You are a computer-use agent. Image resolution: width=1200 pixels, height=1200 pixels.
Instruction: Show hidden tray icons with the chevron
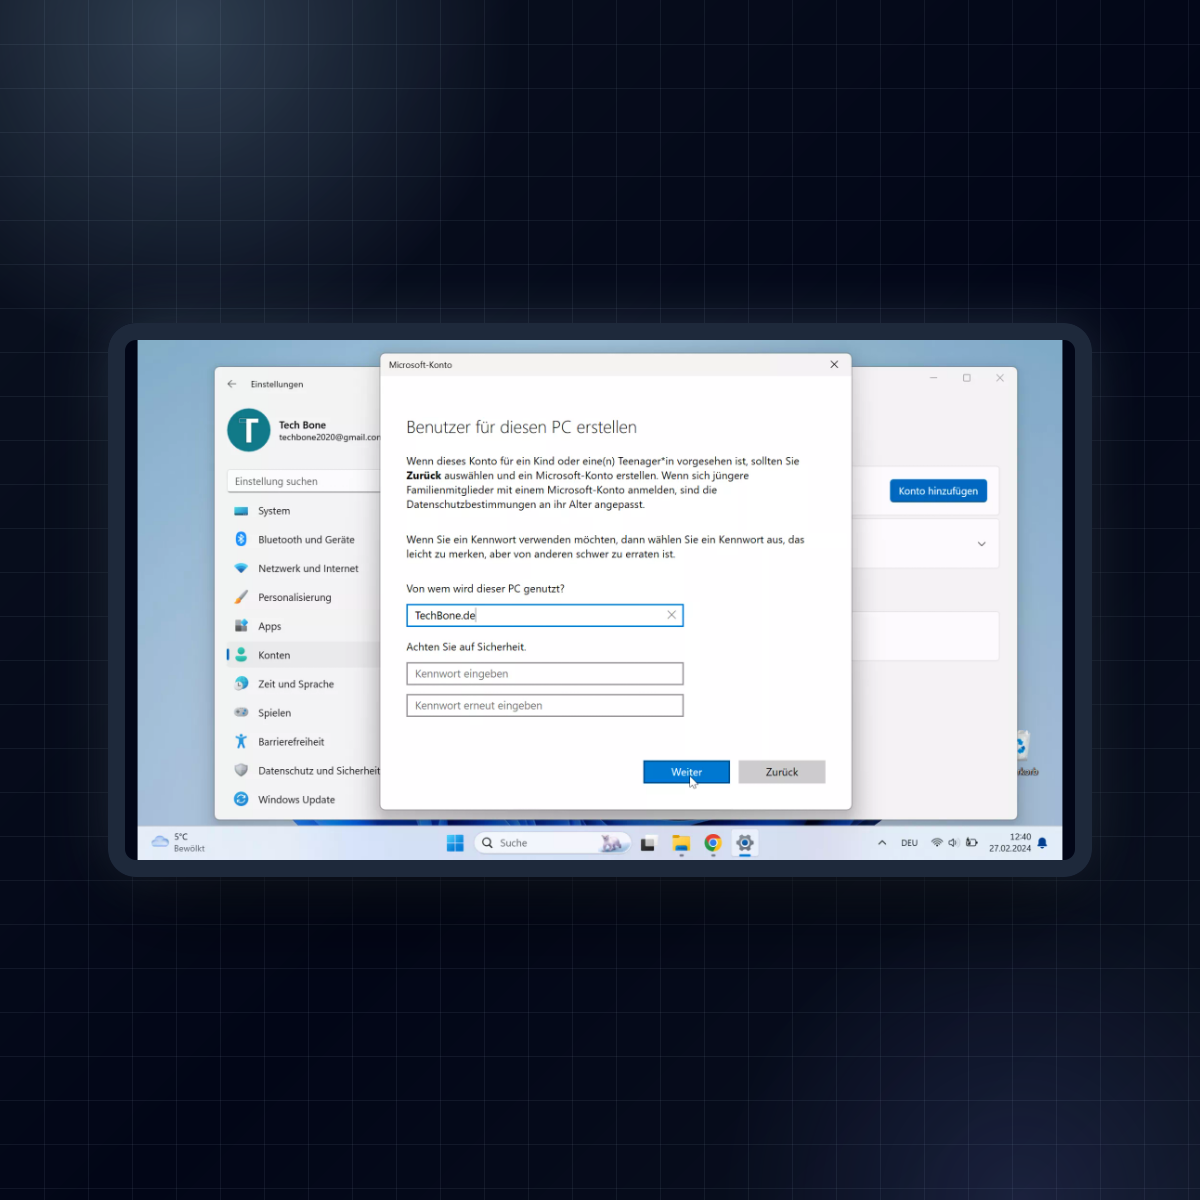[882, 843]
